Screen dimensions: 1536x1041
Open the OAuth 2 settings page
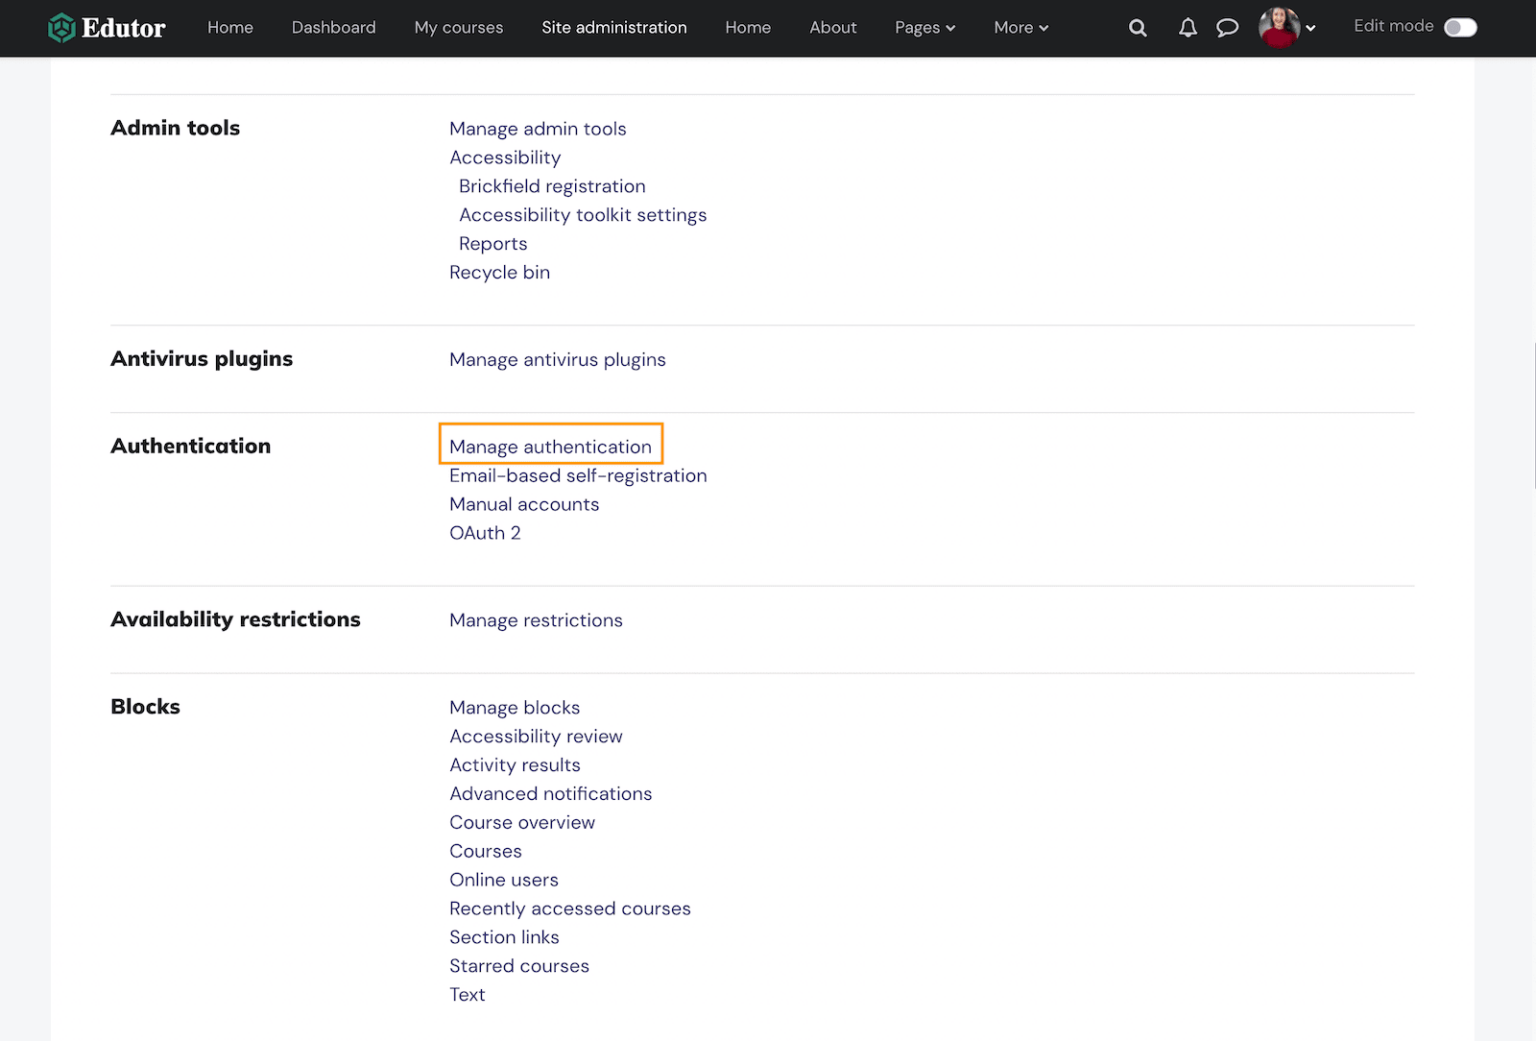click(x=485, y=532)
